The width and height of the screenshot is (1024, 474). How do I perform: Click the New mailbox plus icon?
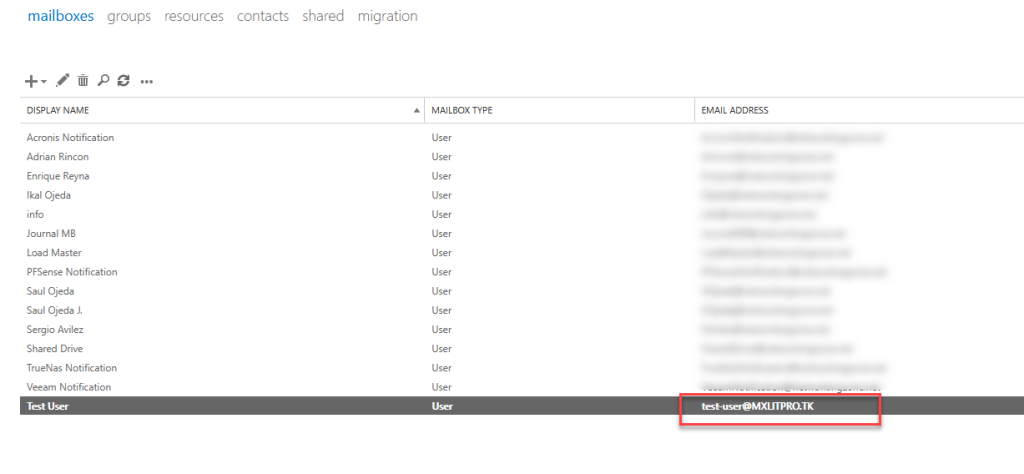click(x=31, y=81)
